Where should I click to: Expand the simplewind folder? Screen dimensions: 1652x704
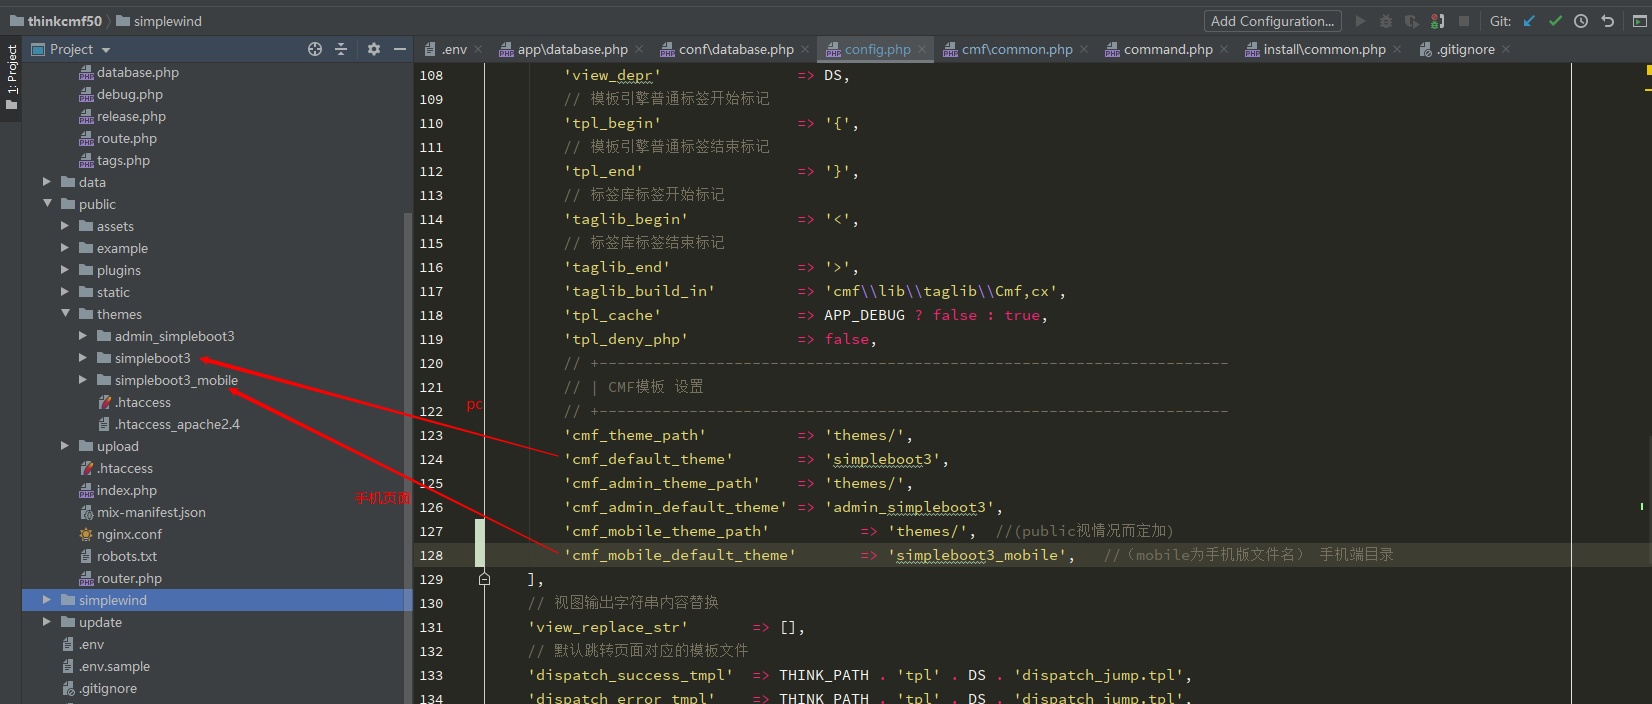point(47,600)
